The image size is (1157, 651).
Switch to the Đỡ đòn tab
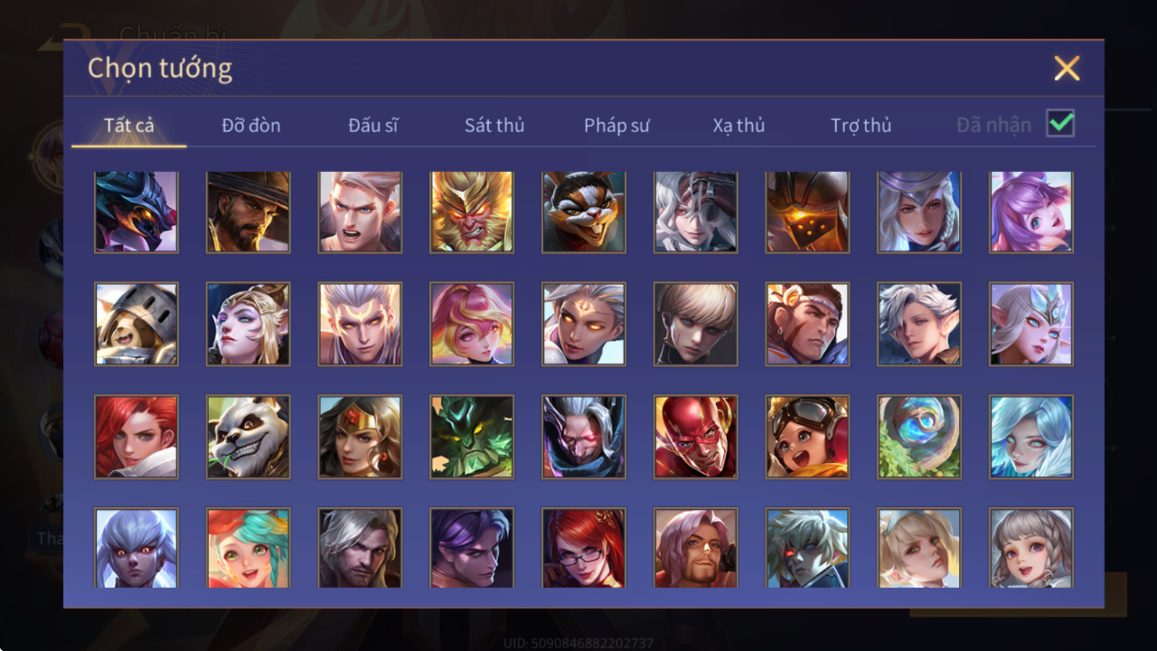pos(251,125)
